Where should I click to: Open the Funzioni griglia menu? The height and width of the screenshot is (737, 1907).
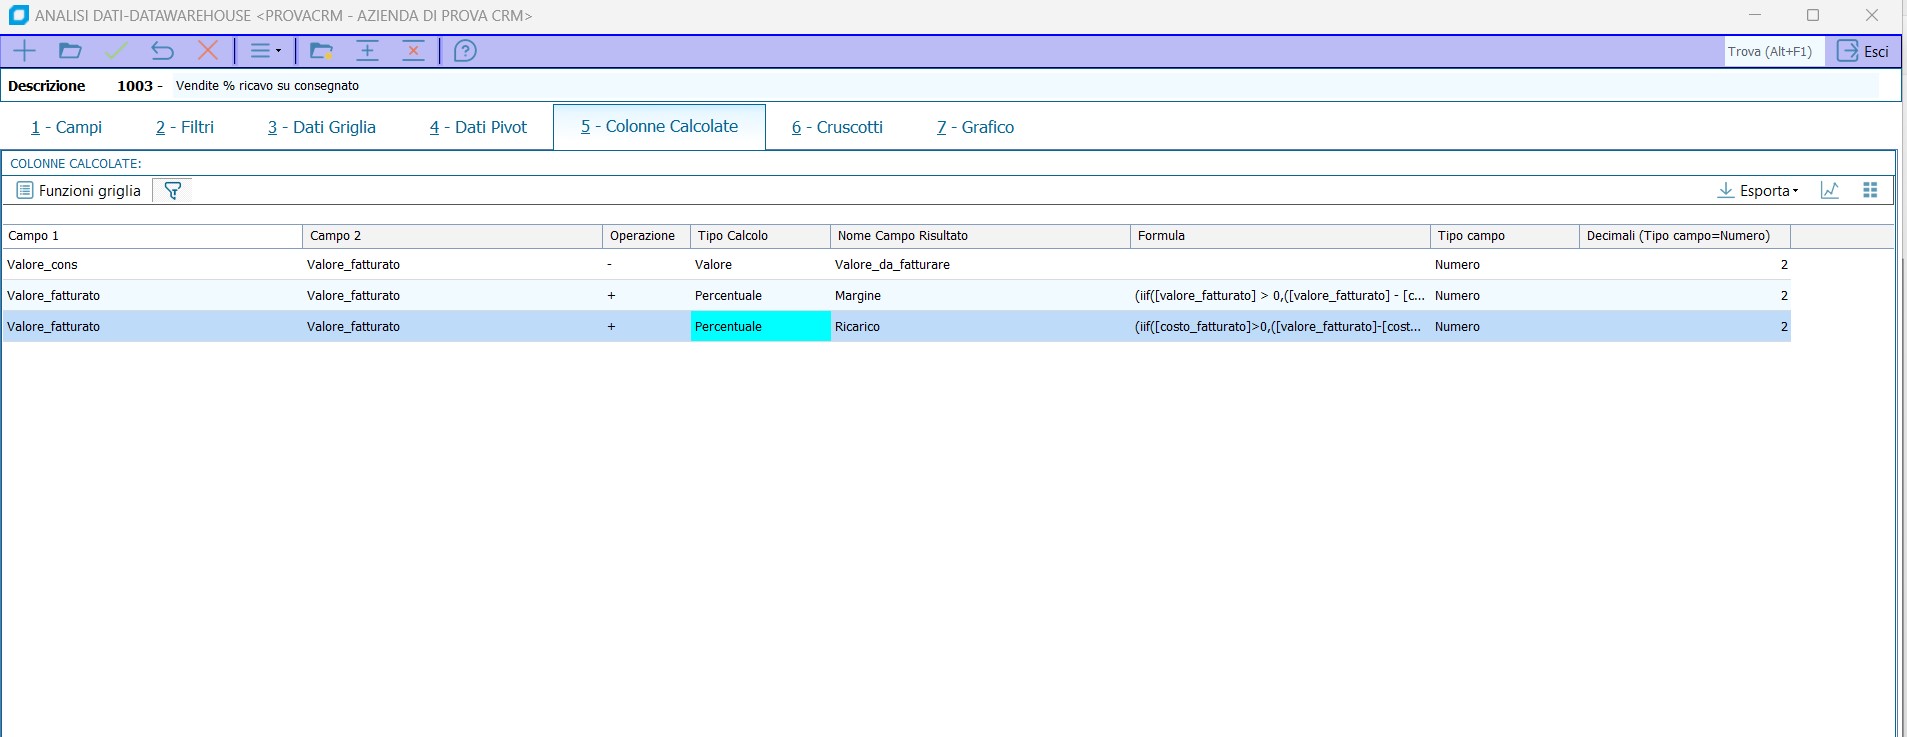click(x=79, y=191)
